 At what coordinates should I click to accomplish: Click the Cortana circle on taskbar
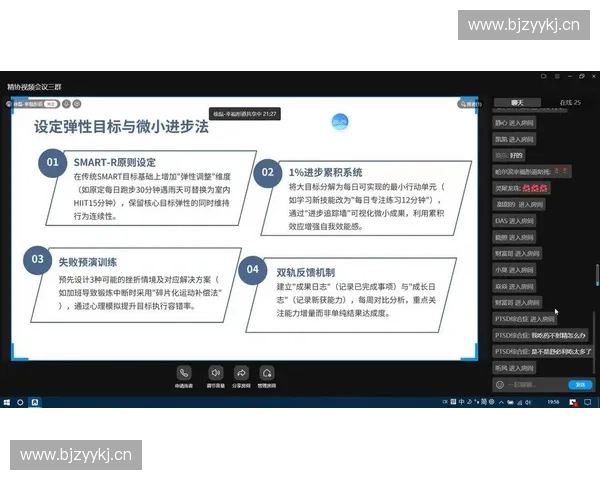click(x=20, y=402)
